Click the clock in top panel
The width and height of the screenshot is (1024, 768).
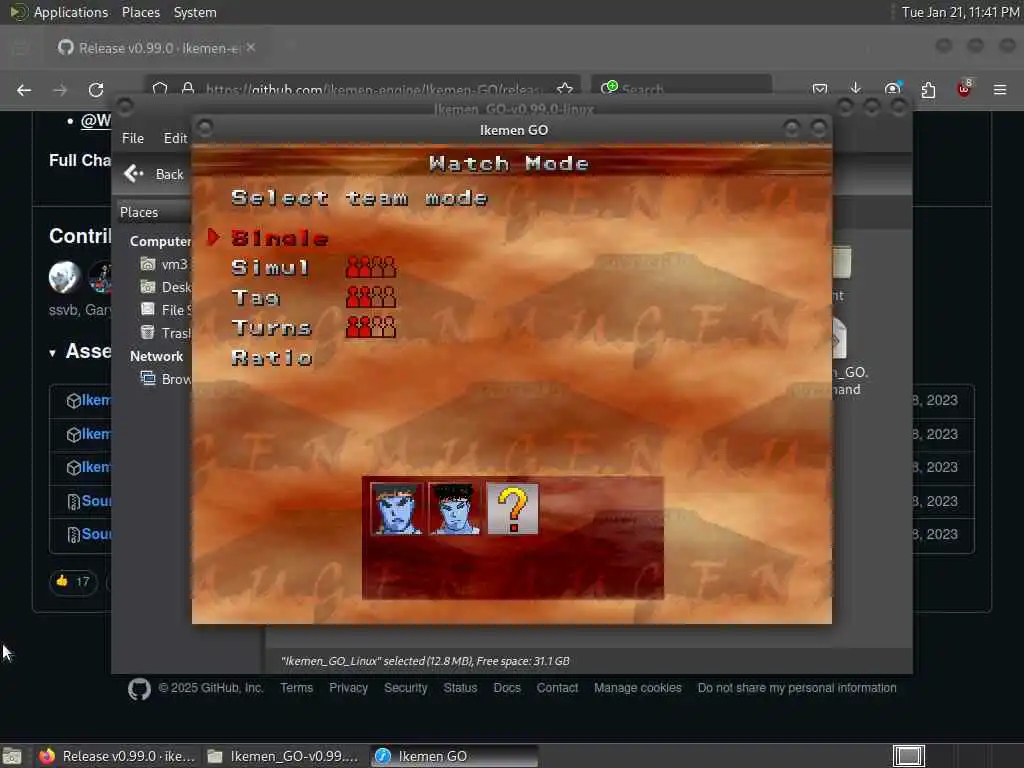point(960,12)
